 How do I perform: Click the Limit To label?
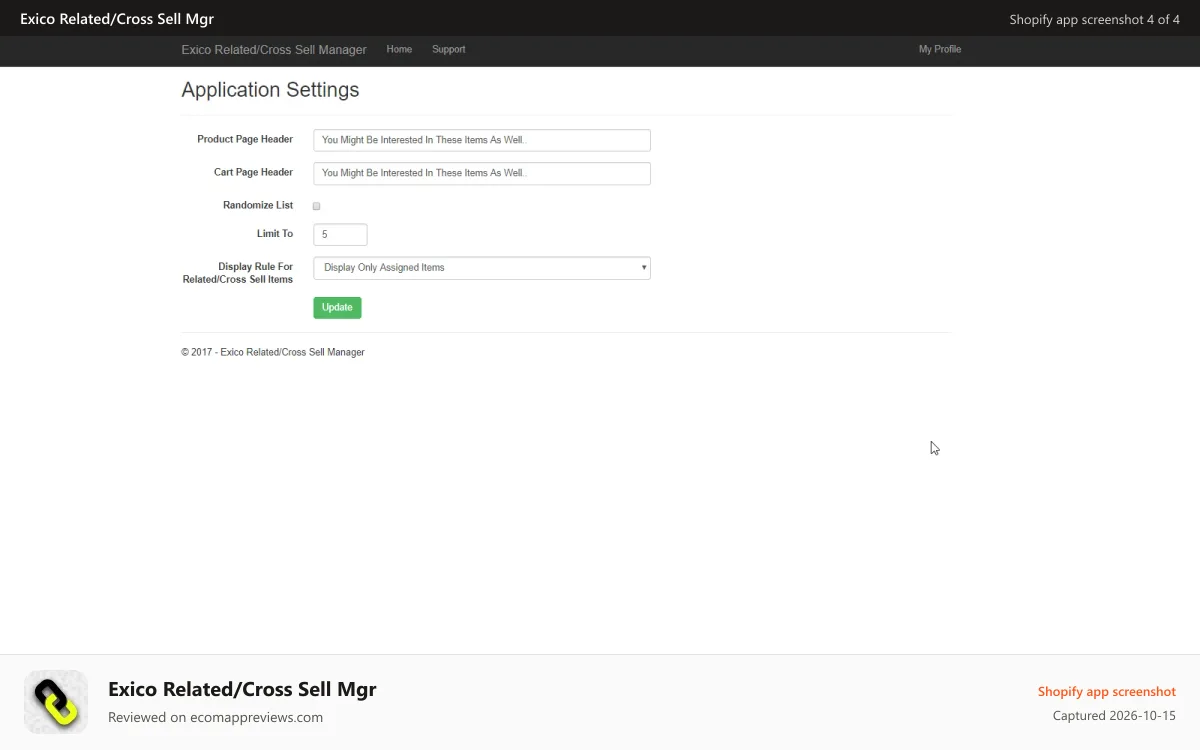[275, 233]
